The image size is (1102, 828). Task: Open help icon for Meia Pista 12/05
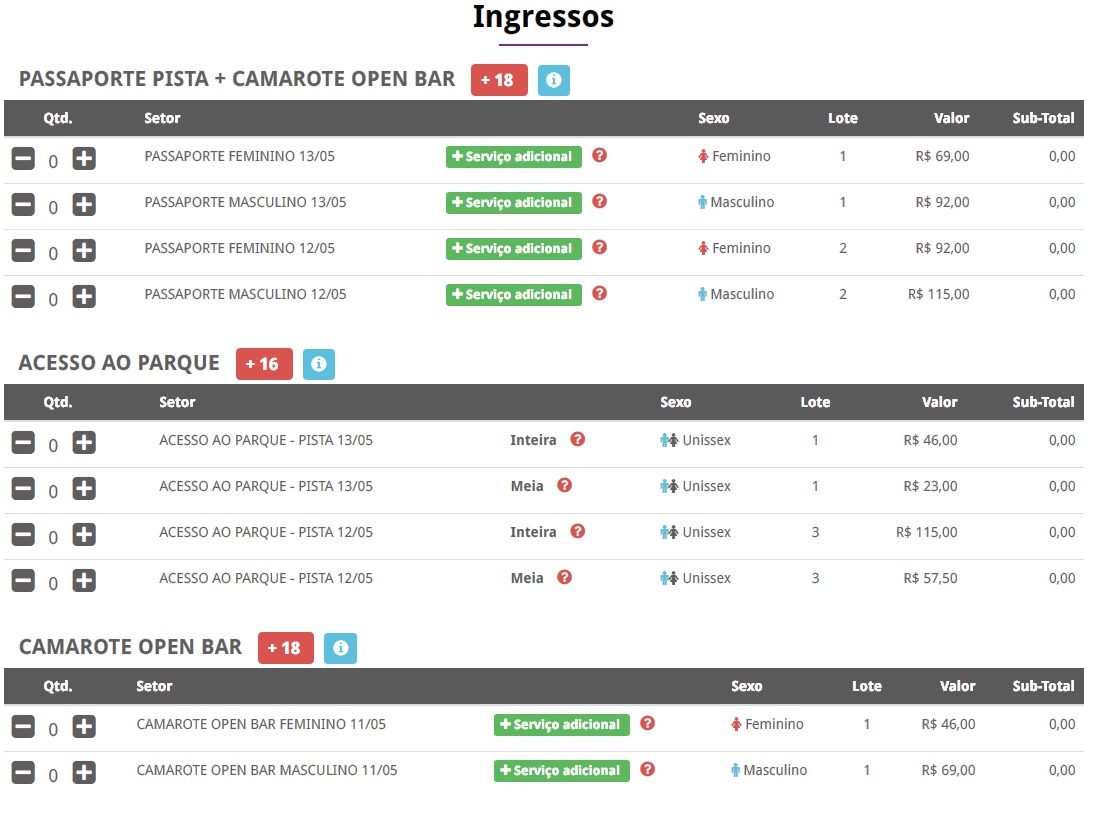coord(564,578)
